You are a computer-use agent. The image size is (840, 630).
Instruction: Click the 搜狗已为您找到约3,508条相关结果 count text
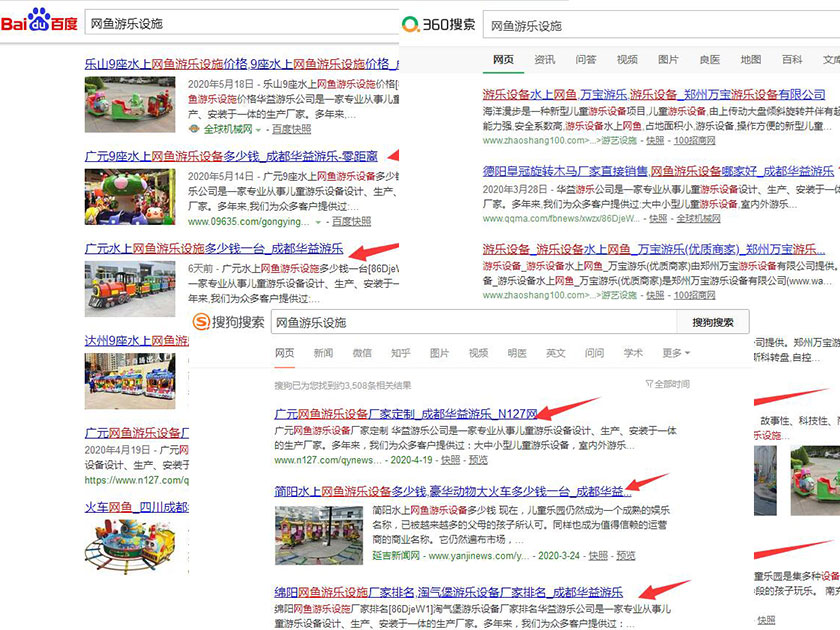tap(343, 385)
